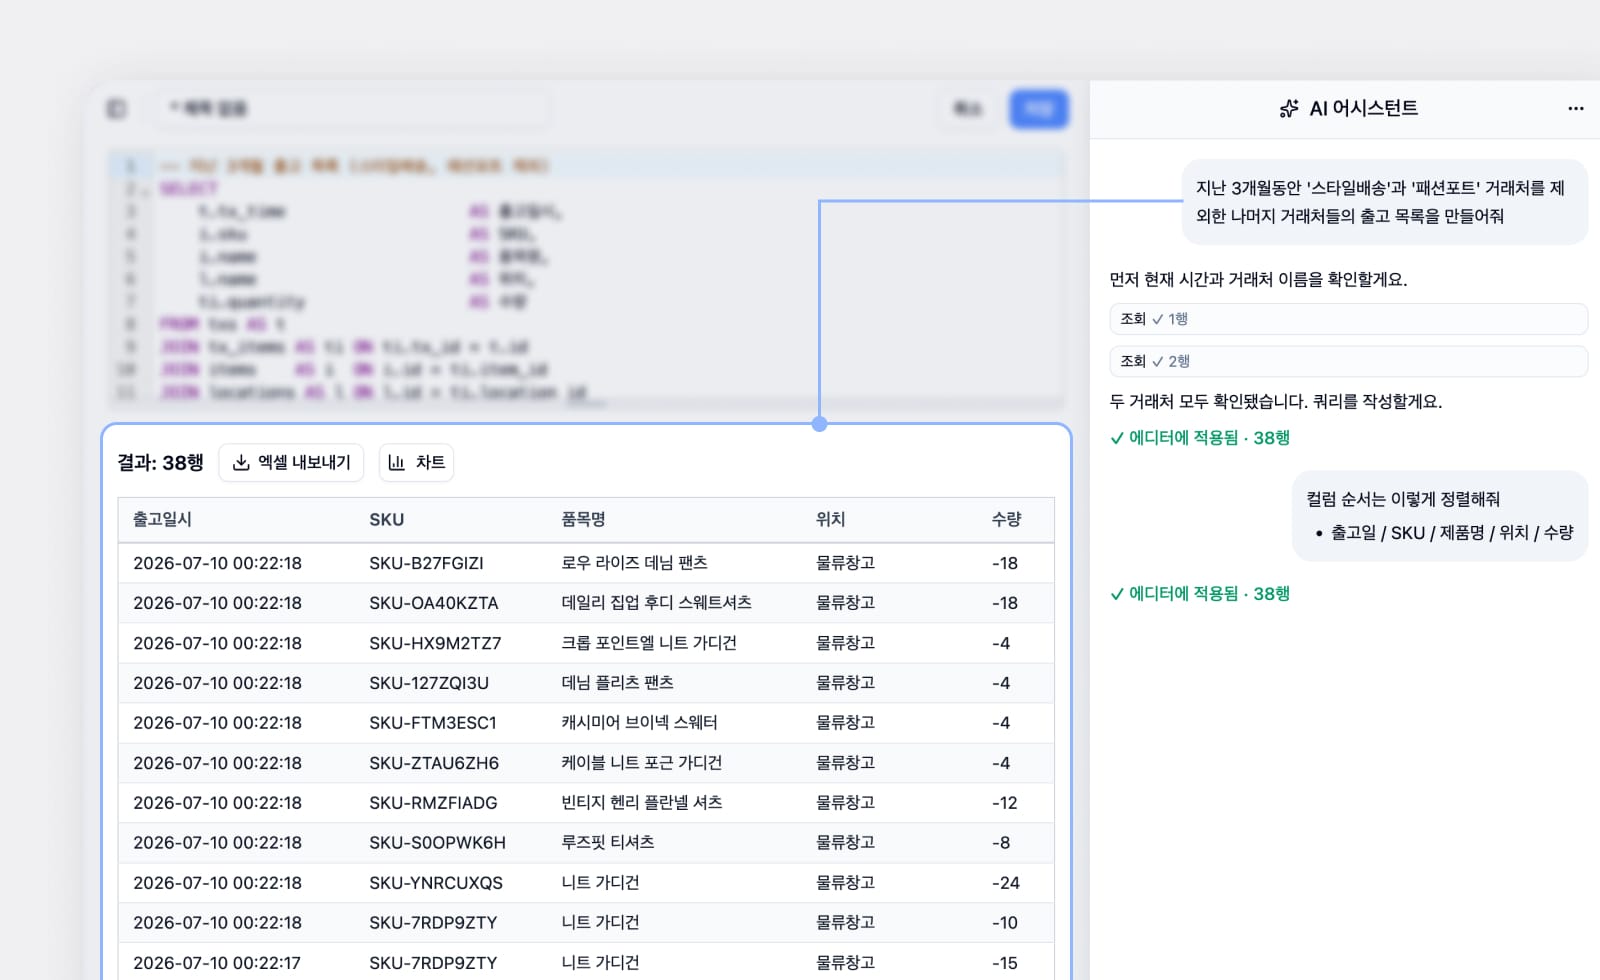
Task: Click the AI 어시스턴트 panel title
Action: click(1363, 108)
